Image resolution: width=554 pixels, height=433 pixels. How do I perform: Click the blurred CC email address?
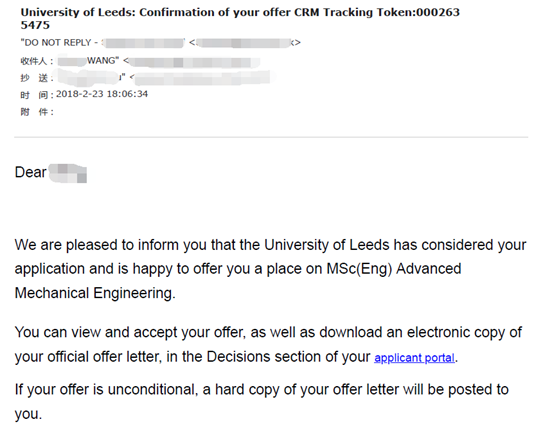[203, 78]
